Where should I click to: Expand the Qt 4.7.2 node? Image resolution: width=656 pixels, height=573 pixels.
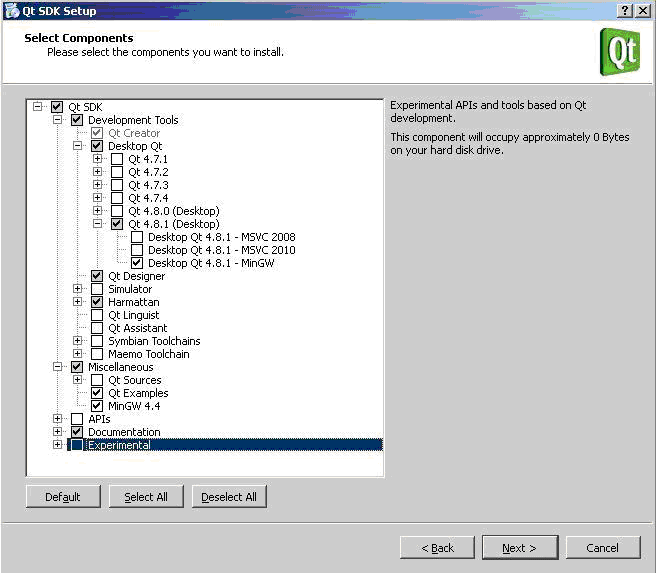[x=97, y=172]
